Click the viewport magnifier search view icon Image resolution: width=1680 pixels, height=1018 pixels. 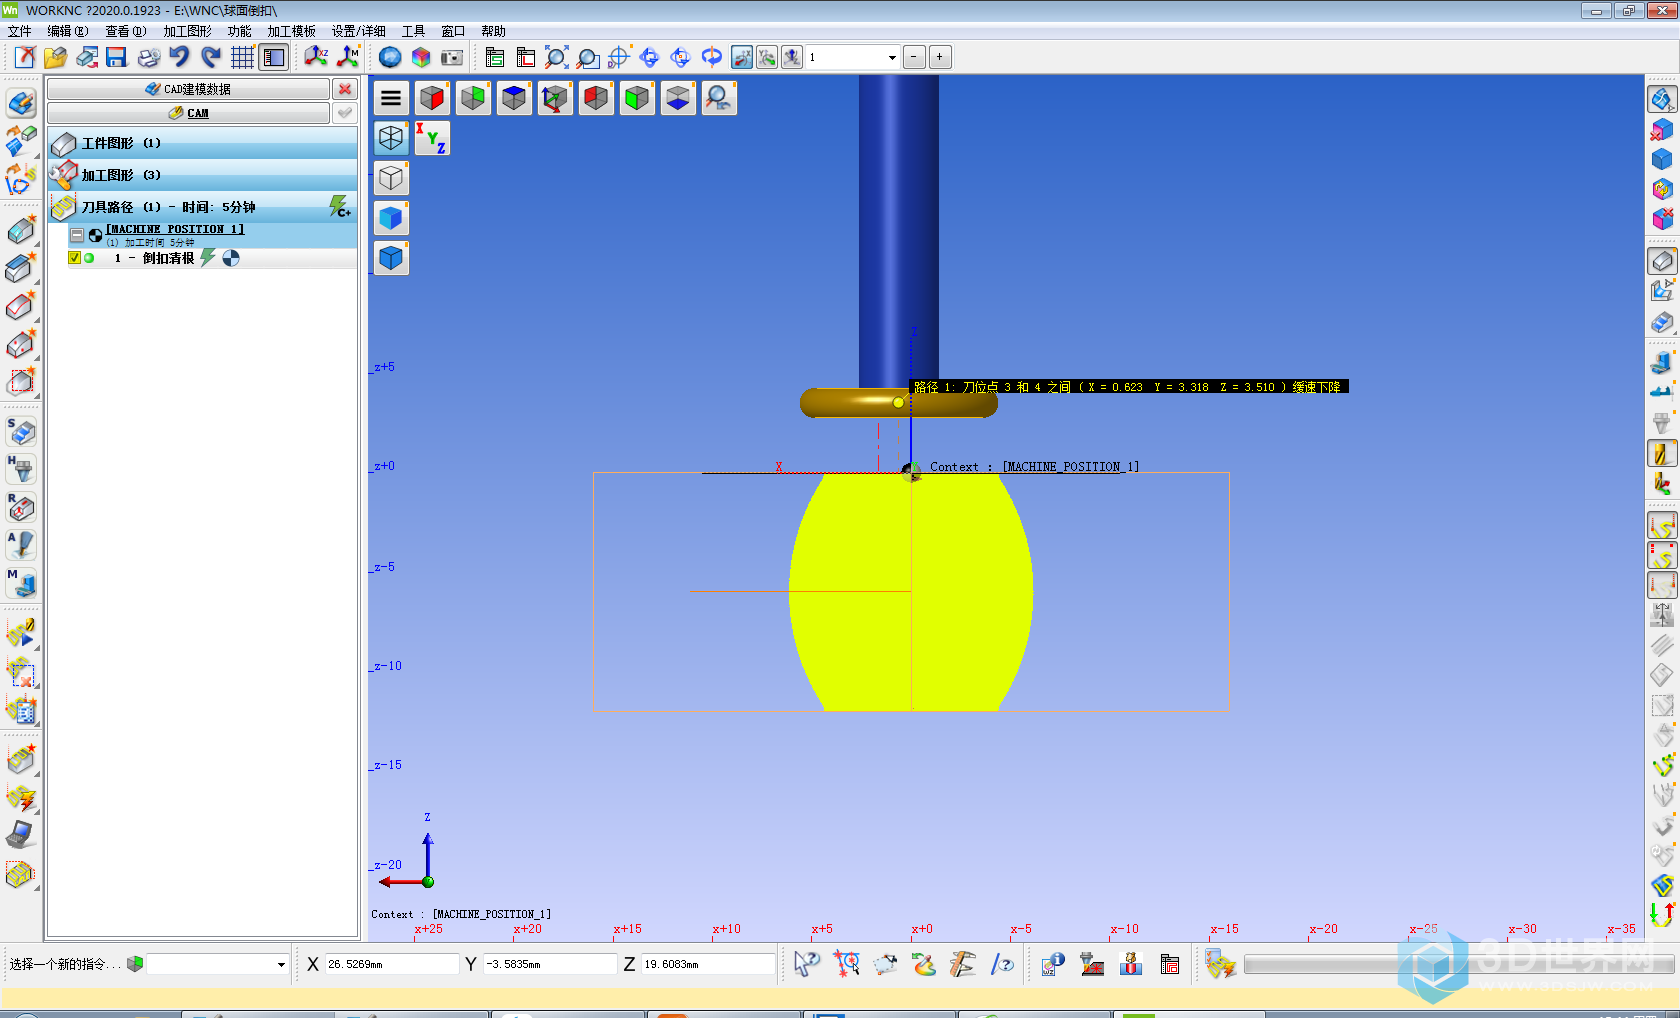pos(719,98)
